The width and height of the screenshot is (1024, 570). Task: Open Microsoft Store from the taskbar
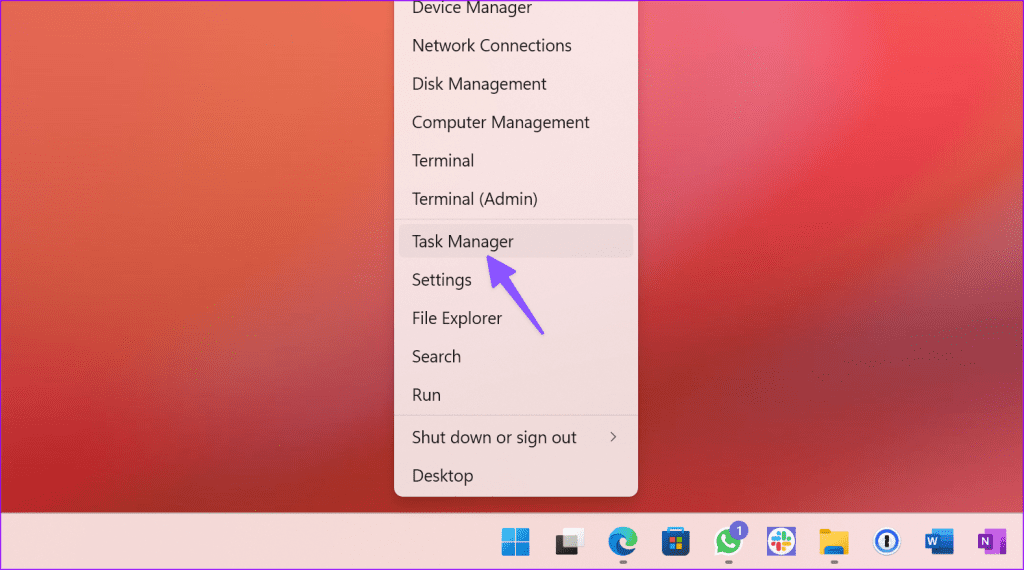pos(675,541)
